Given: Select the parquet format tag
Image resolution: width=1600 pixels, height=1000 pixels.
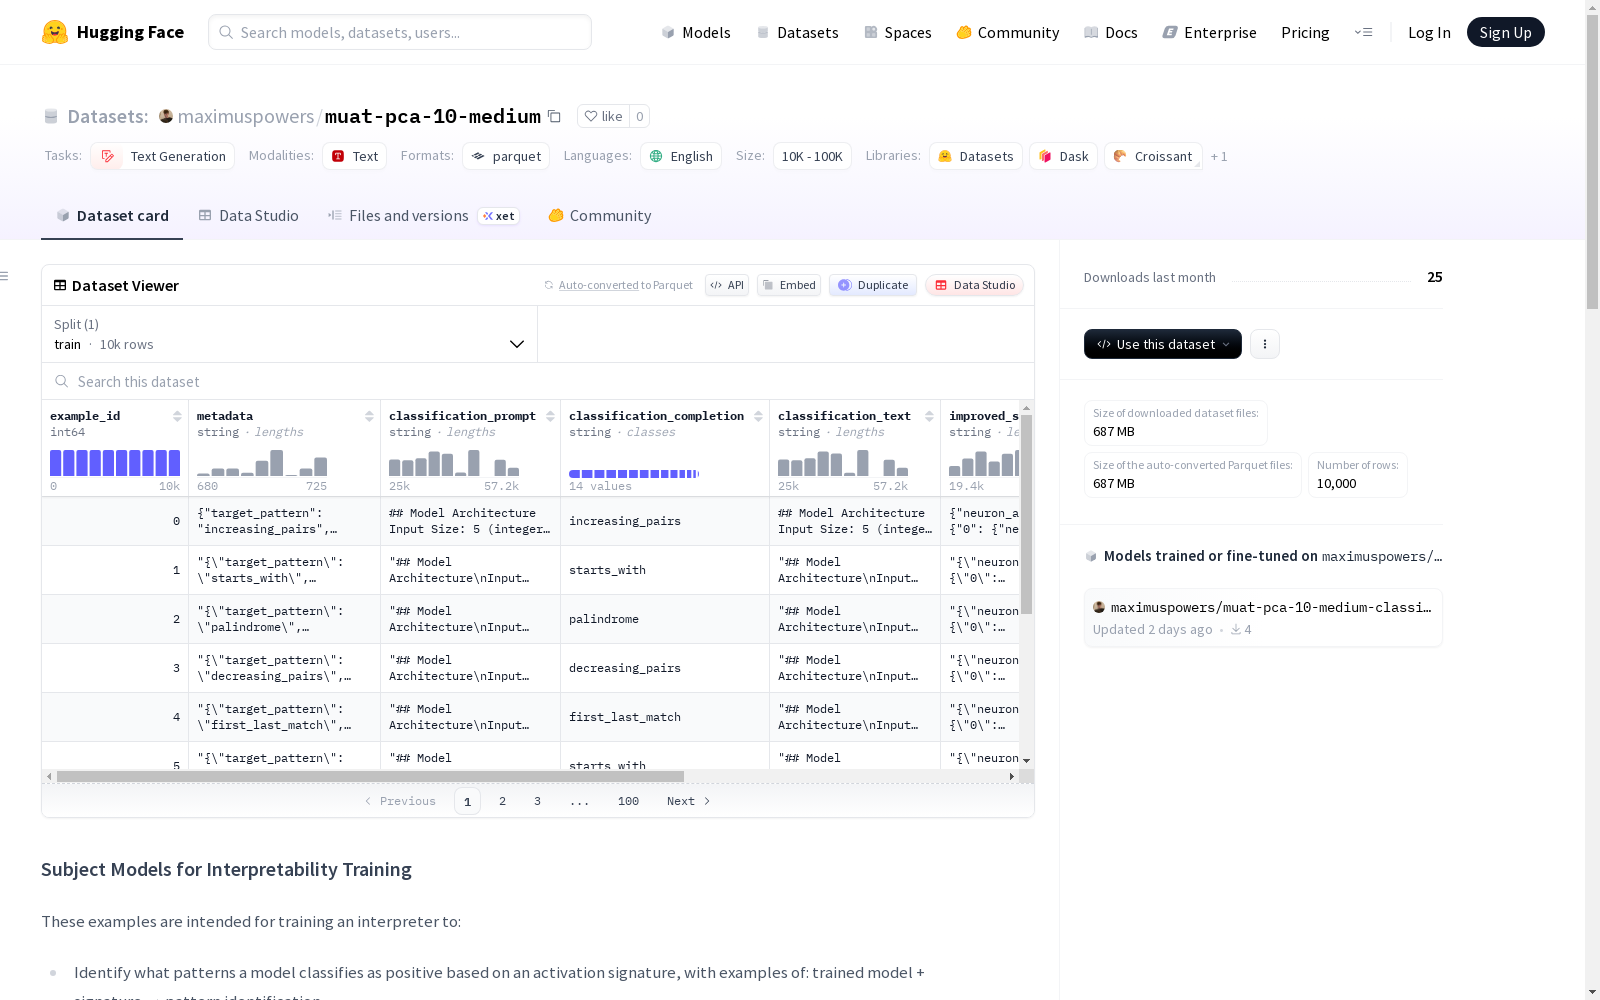Looking at the screenshot, I should [x=506, y=156].
